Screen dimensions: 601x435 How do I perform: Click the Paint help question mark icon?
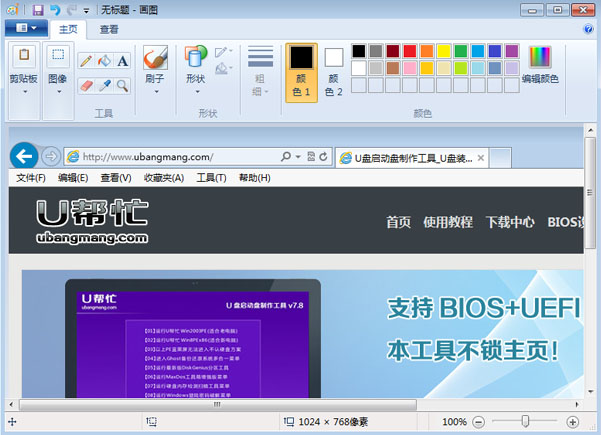[x=588, y=29]
